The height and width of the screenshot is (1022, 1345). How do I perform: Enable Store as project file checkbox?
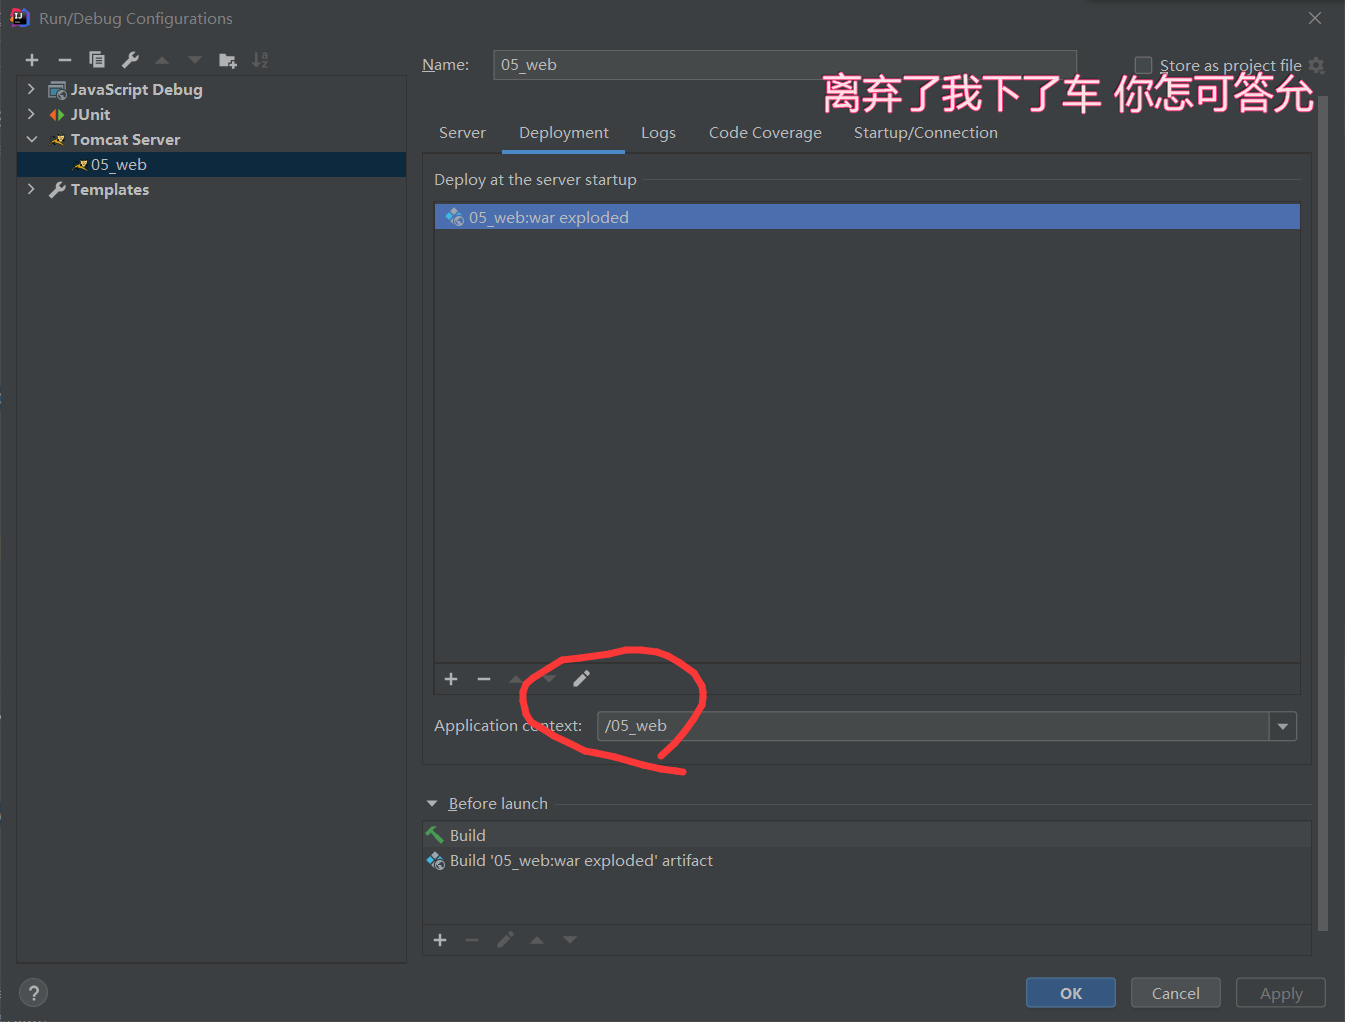[x=1143, y=65]
